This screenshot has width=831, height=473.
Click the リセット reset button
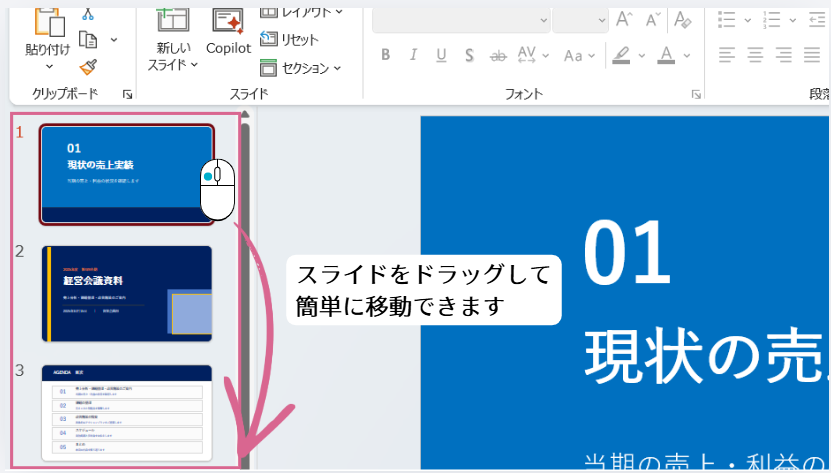click(x=289, y=39)
